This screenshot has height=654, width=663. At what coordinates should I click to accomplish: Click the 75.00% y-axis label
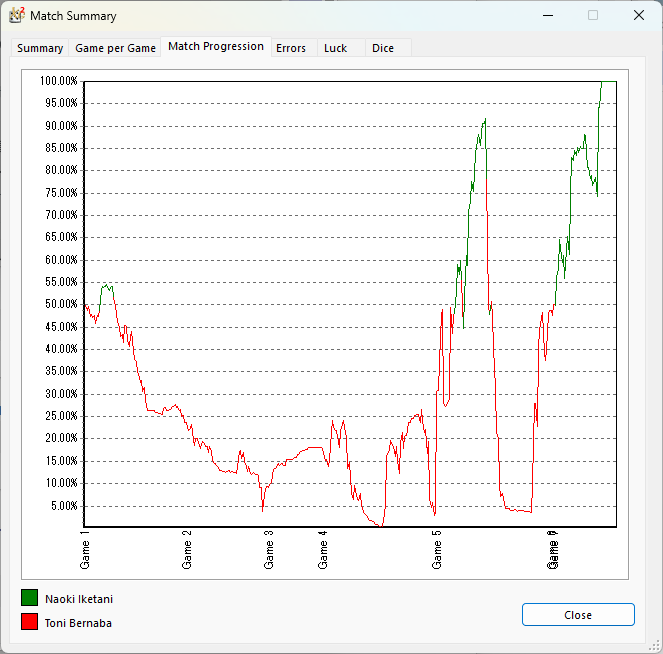point(61,193)
